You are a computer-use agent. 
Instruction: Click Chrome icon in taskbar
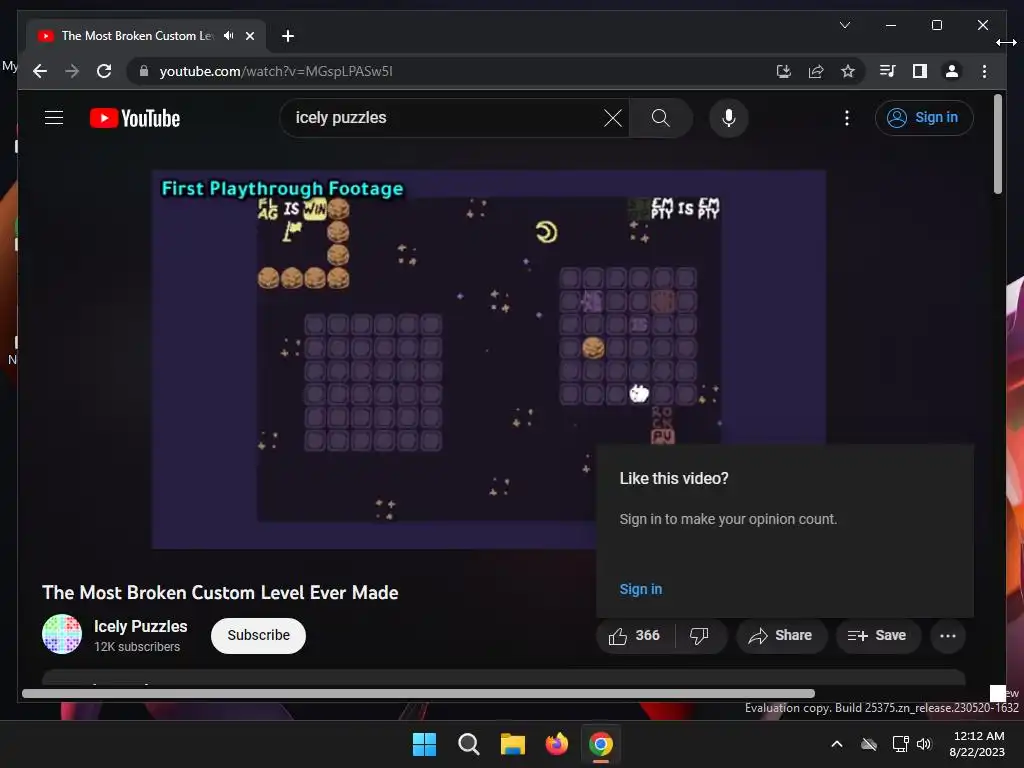601,744
